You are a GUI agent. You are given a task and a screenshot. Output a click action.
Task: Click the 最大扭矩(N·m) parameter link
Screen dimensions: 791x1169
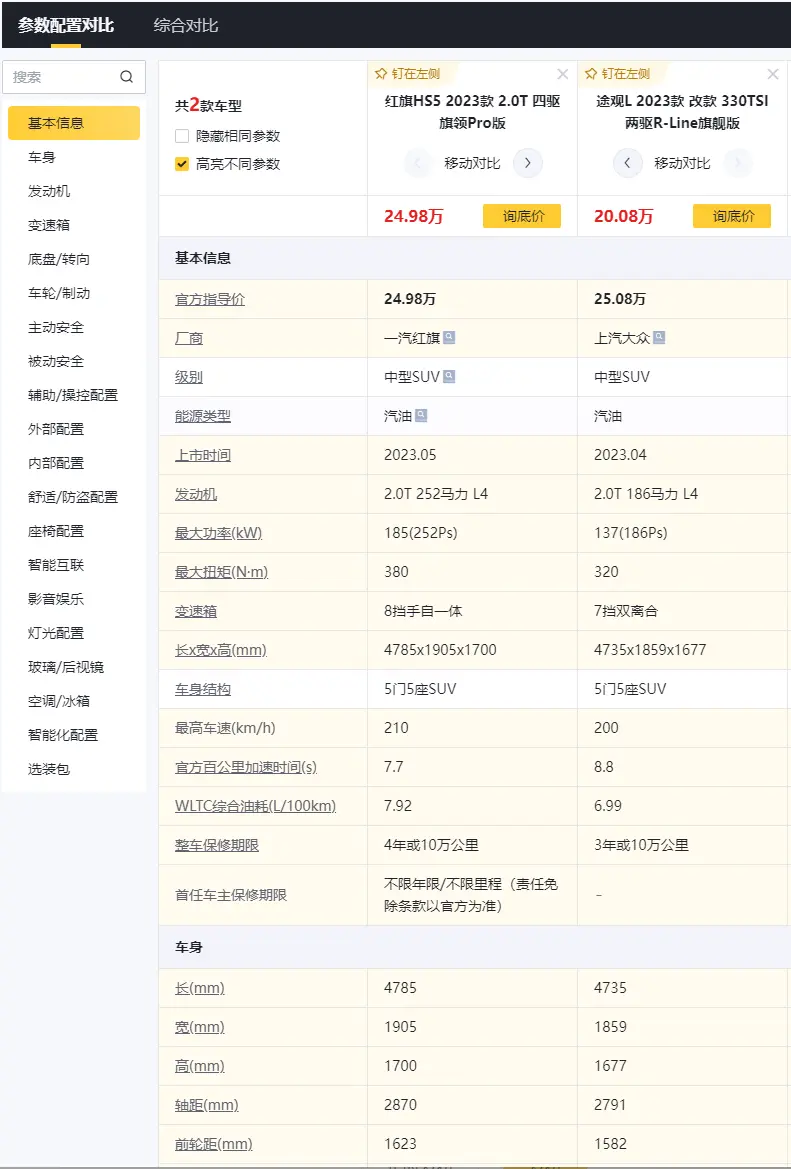tap(221, 572)
